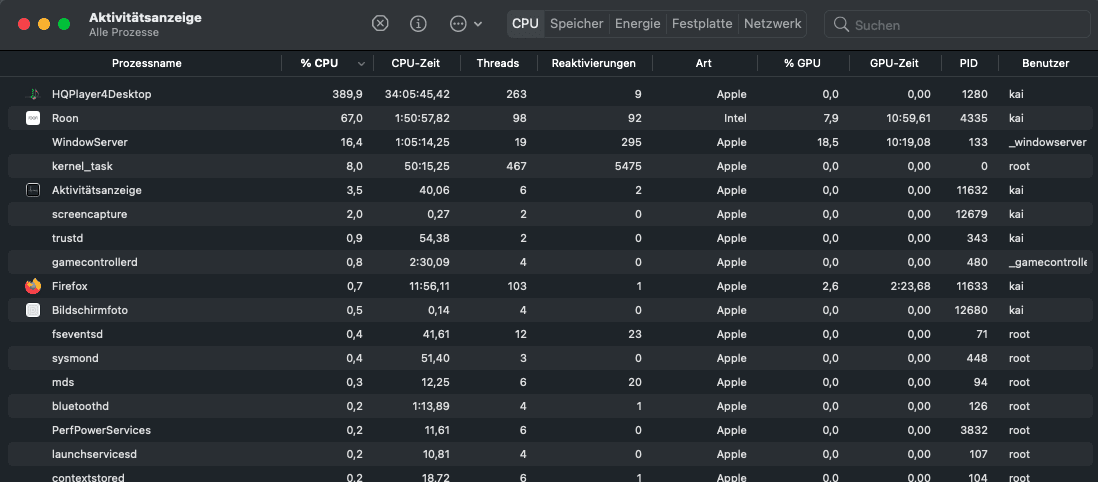Click the Reaktivierungen value 5475

point(628,166)
